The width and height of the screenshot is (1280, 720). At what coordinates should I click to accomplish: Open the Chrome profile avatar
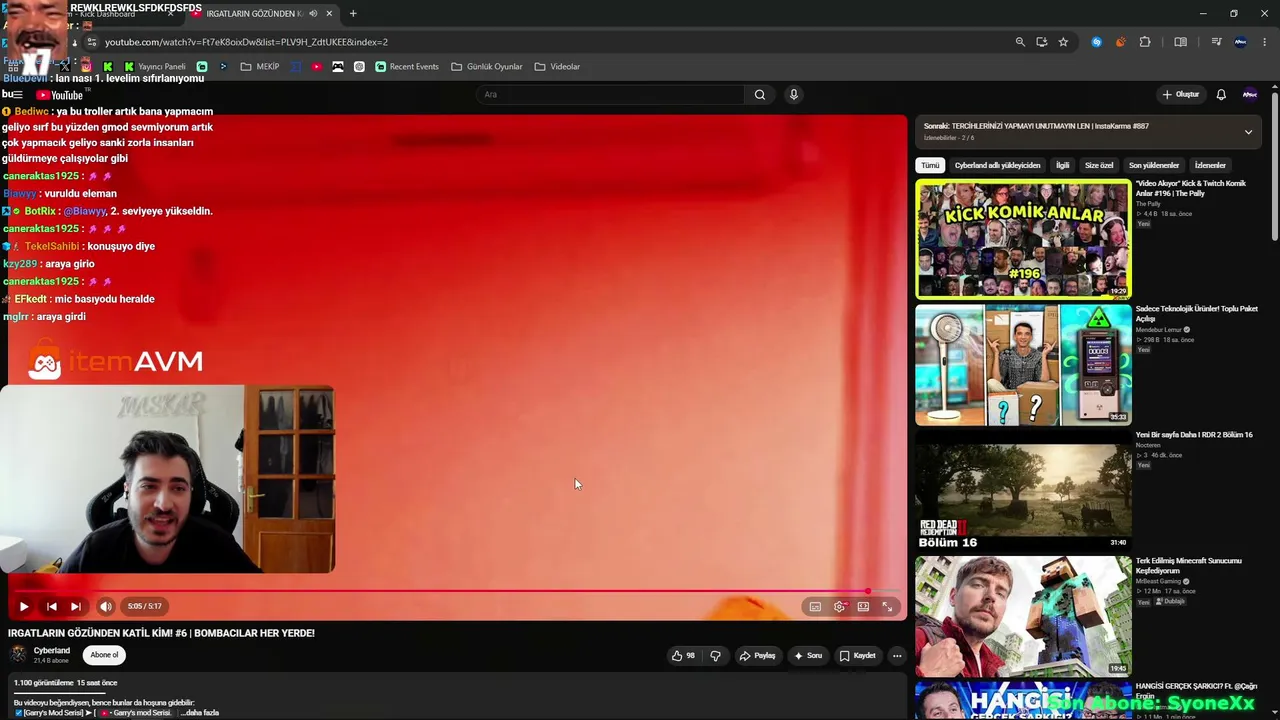pyautogui.click(x=1241, y=42)
